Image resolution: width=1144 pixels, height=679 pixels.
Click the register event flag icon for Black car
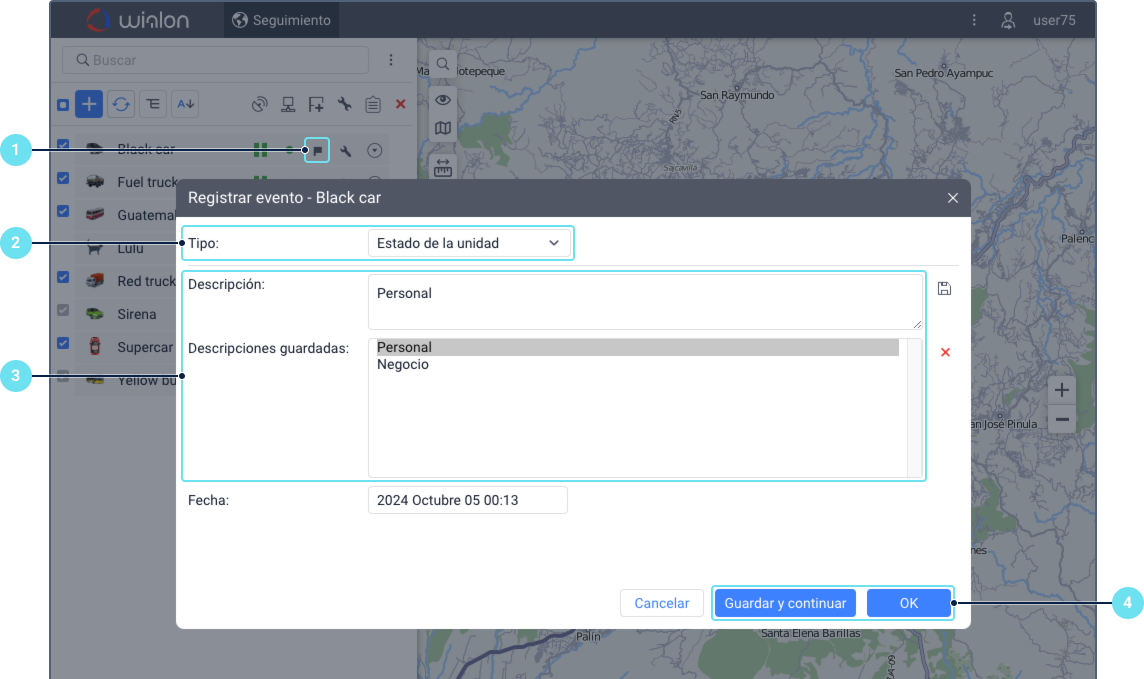pyautogui.click(x=317, y=151)
